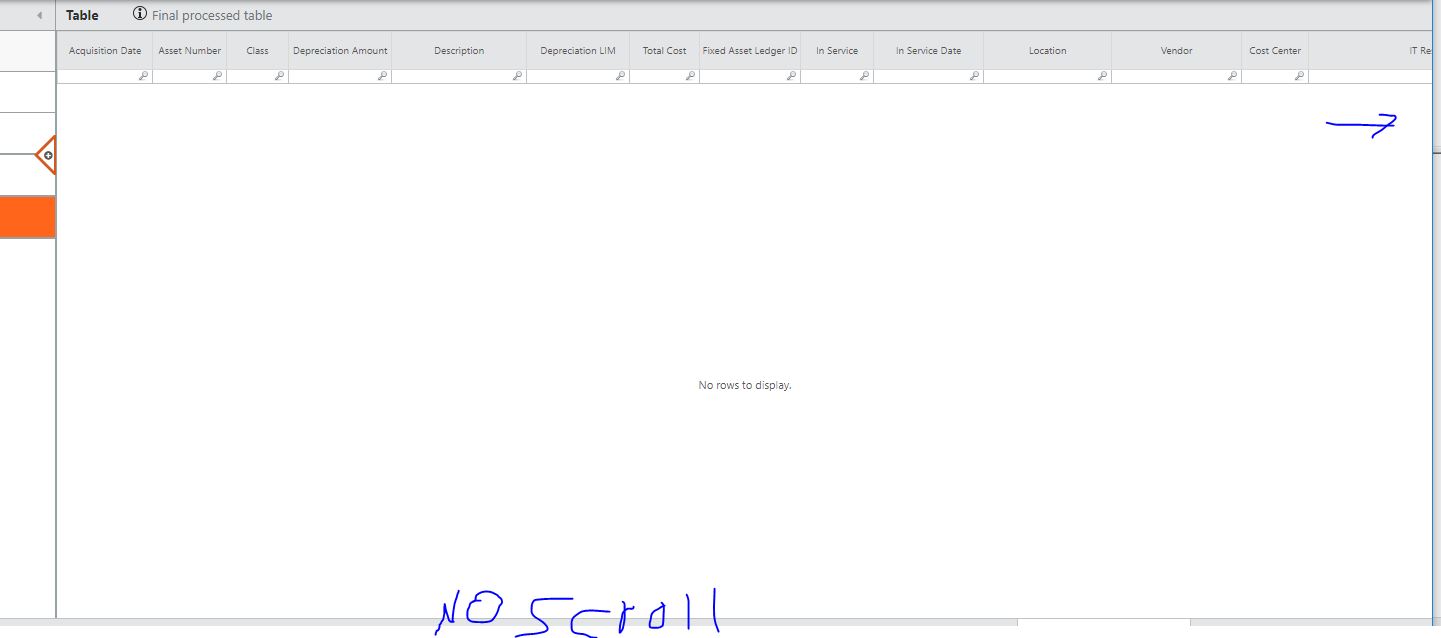Open filter magnifier under Location

(x=1102, y=76)
